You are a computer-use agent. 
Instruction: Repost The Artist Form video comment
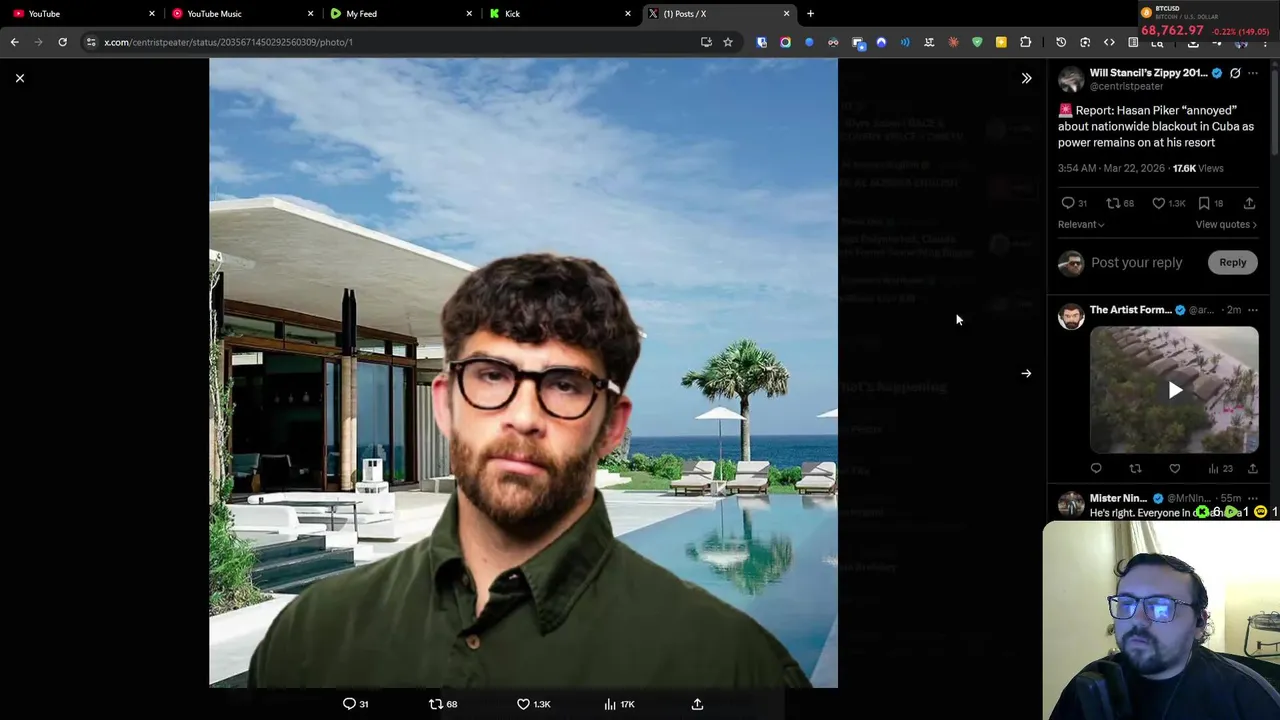point(1135,468)
